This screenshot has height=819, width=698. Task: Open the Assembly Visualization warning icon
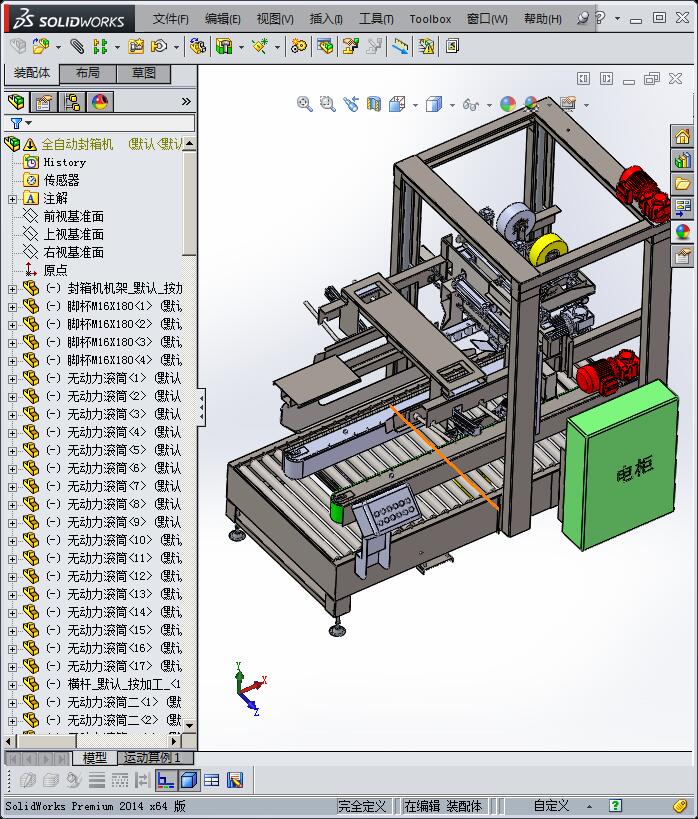426,46
